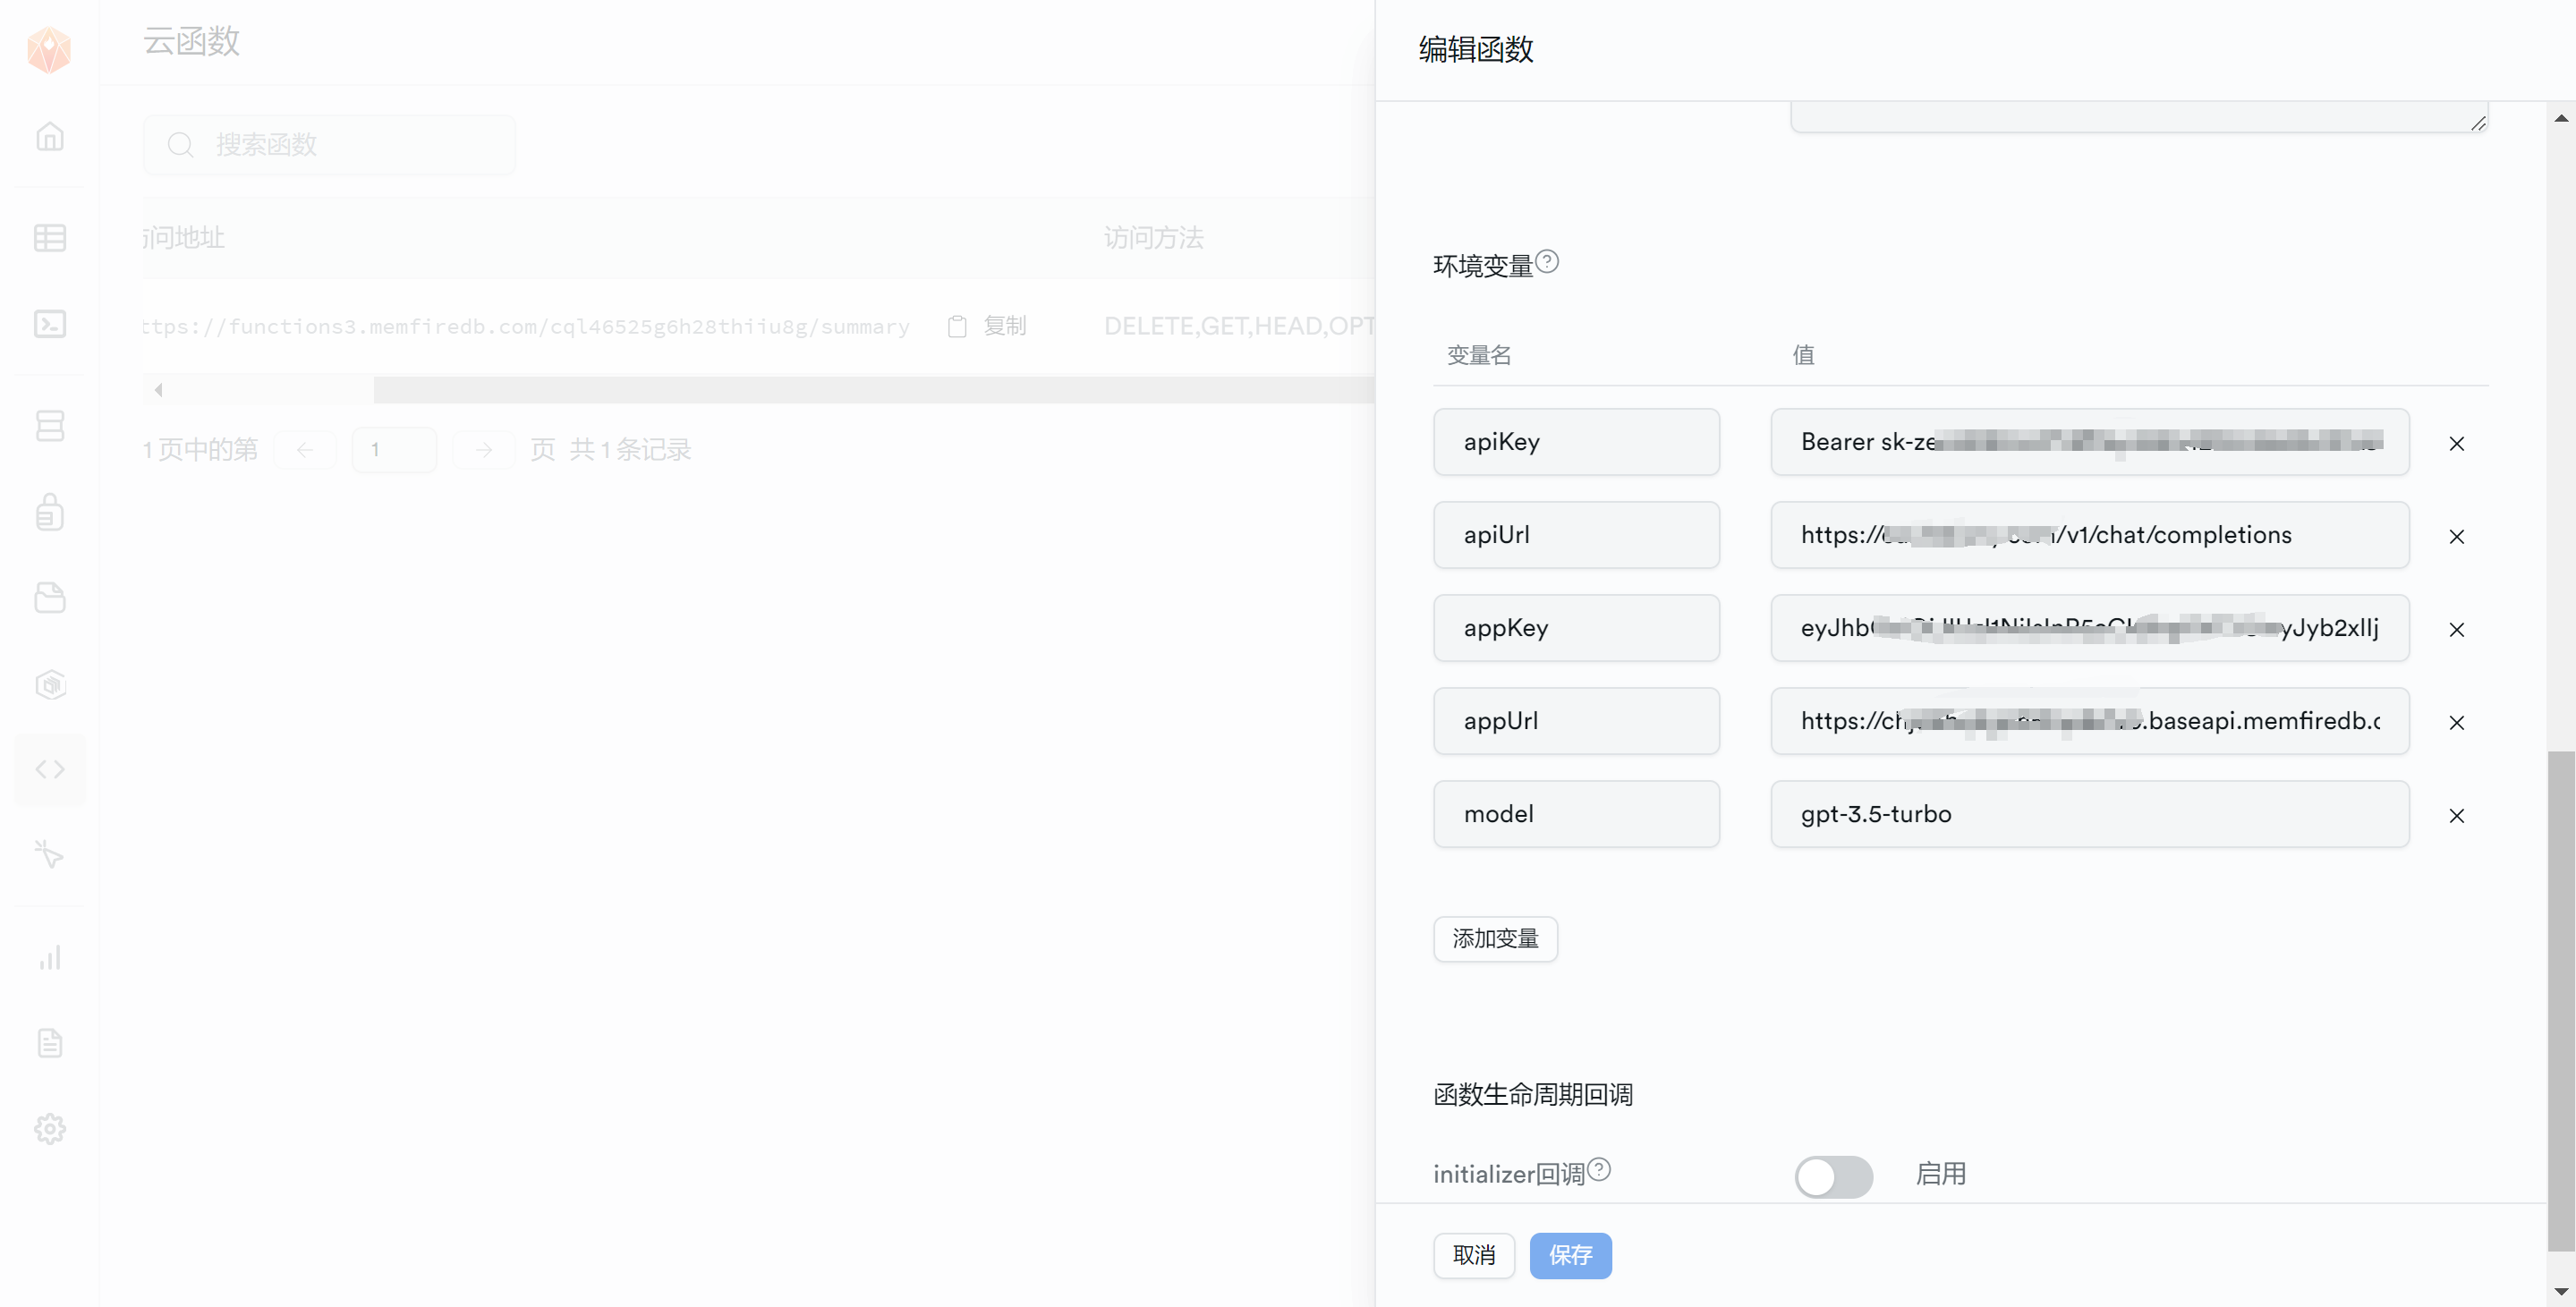Toggle the initializer回调 启用 switch
This screenshot has height=1307, width=2576.
tap(1833, 1176)
